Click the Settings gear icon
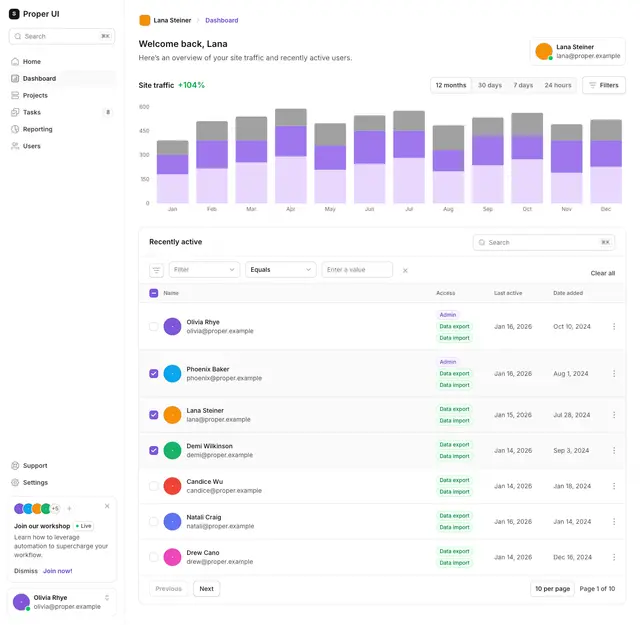The height and width of the screenshot is (625, 640). 15,483
